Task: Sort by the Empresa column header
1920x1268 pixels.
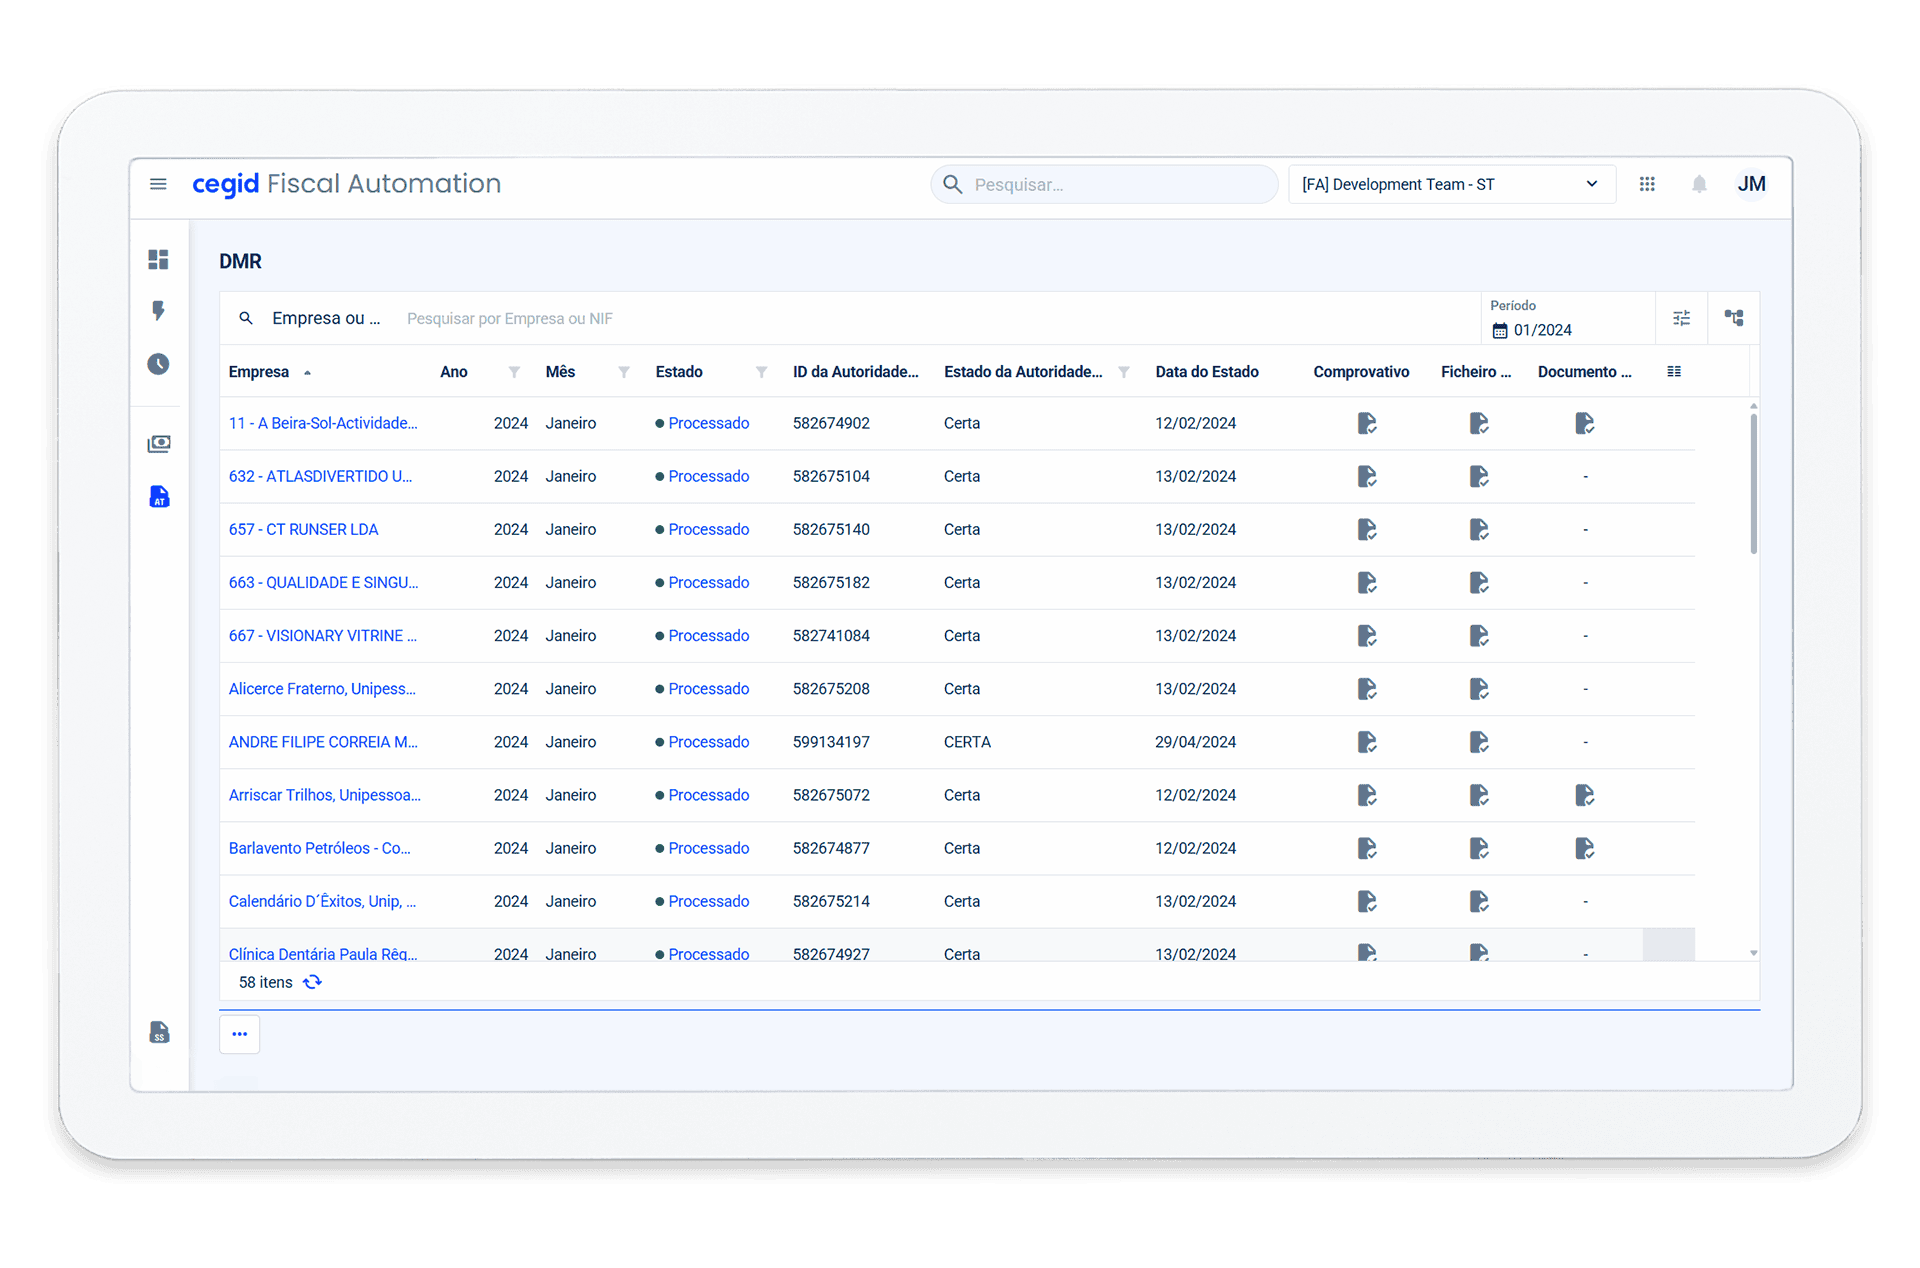Action: pyautogui.click(x=259, y=372)
